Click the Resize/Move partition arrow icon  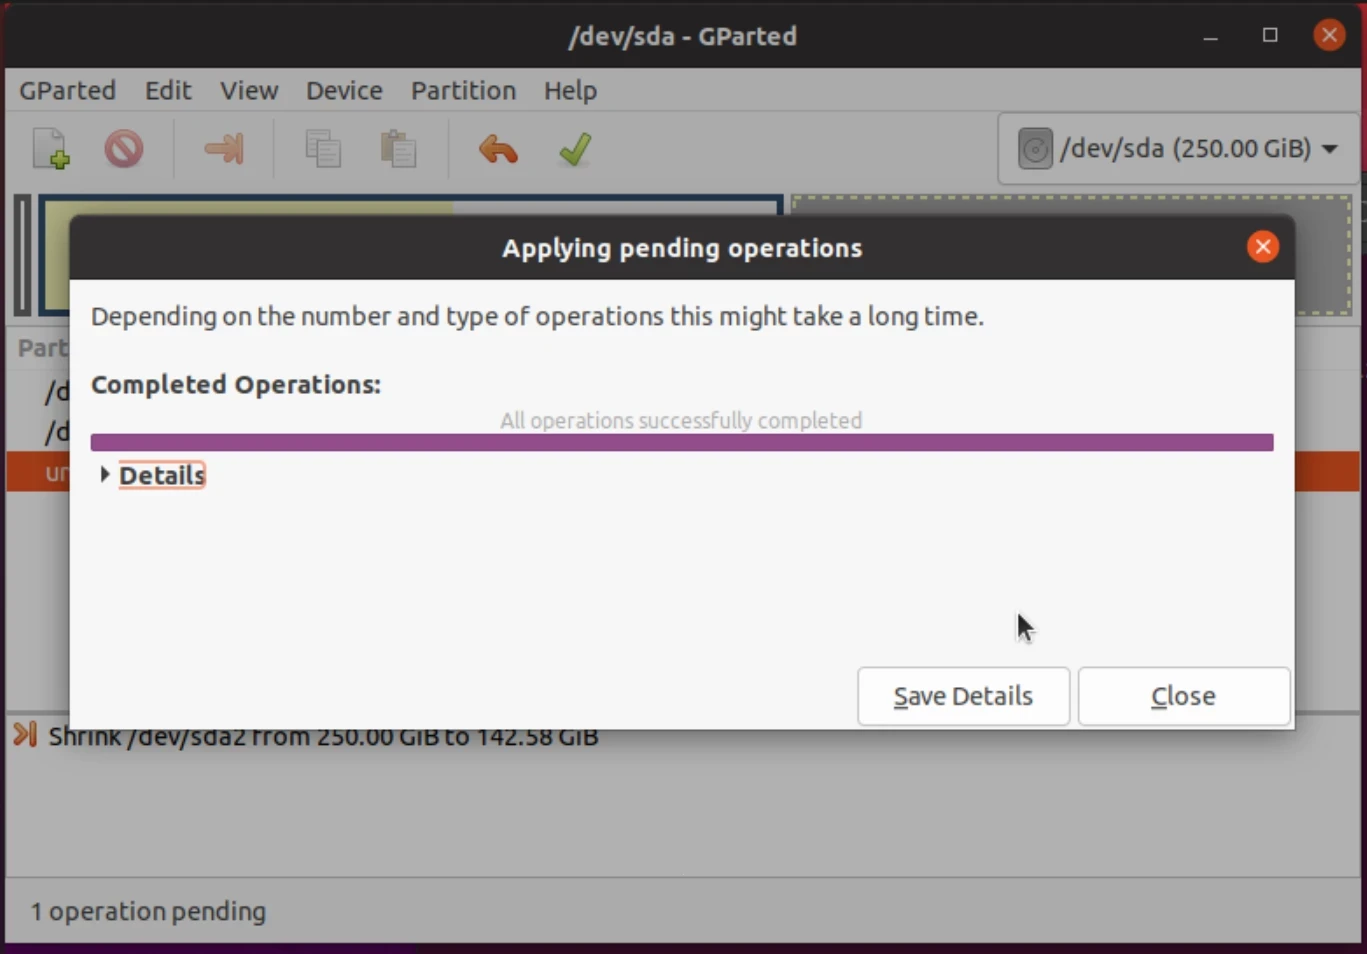(x=224, y=149)
